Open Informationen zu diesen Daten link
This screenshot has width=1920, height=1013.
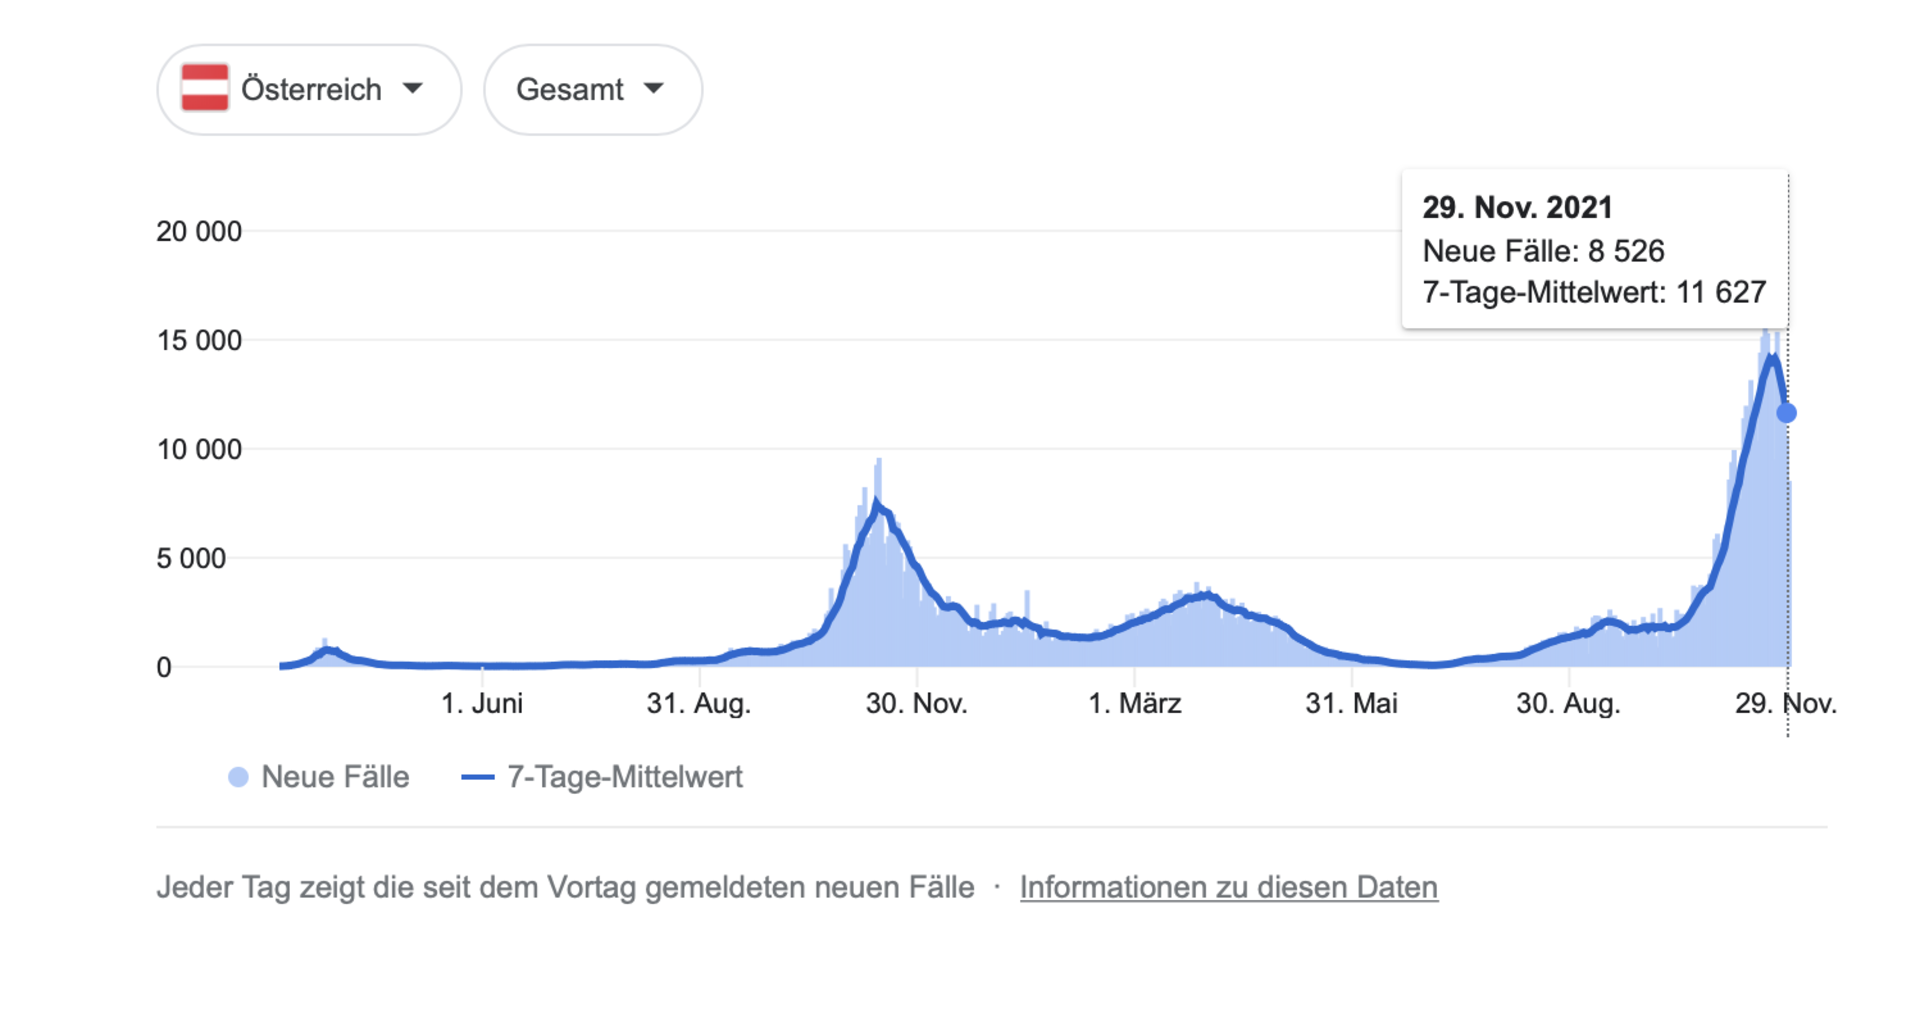[1228, 886]
